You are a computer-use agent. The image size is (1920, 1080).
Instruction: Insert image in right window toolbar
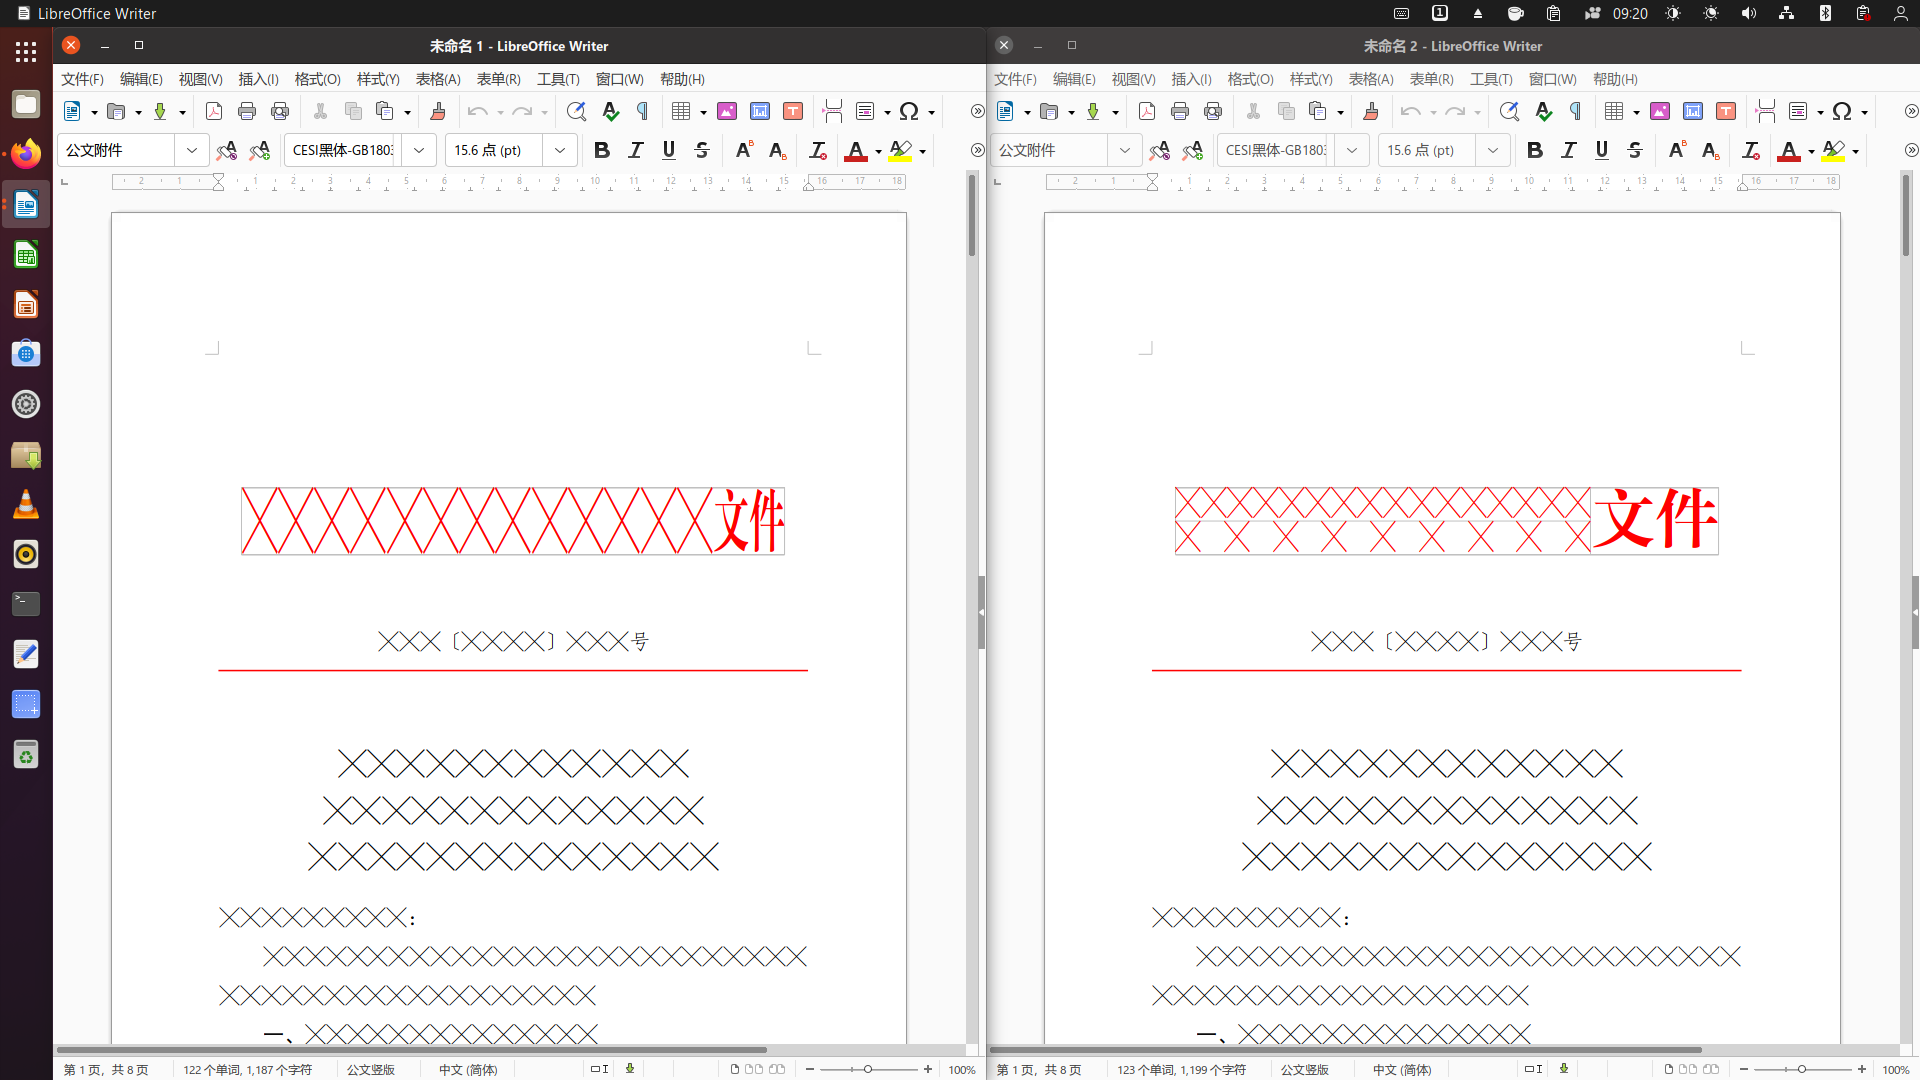(x=1660, y=111)
